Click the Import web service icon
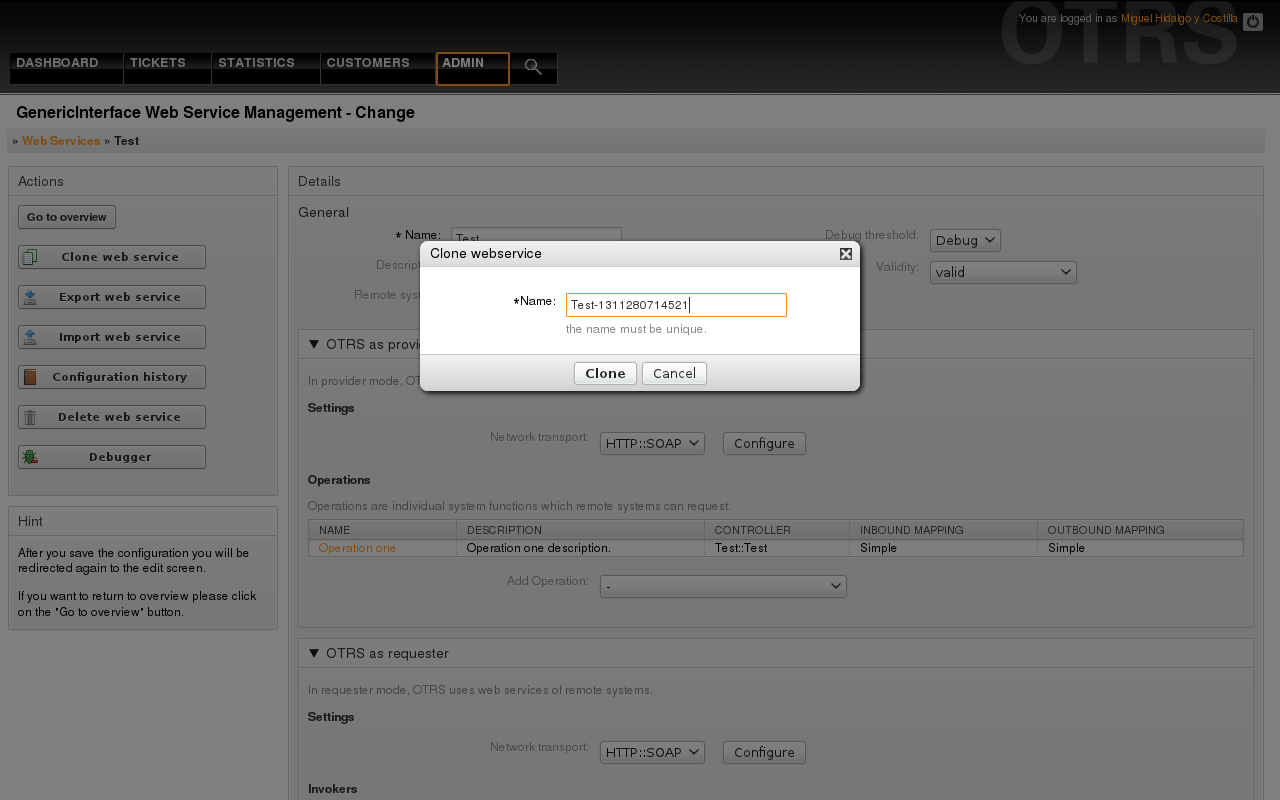The height and width of the screenshot is (800, 1280). click(x=30, y=337)
